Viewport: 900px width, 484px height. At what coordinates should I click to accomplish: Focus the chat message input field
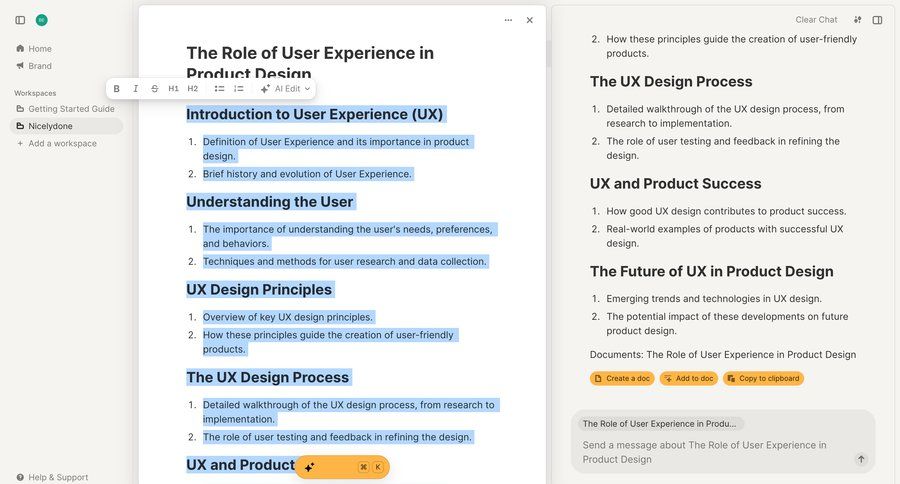712,452
